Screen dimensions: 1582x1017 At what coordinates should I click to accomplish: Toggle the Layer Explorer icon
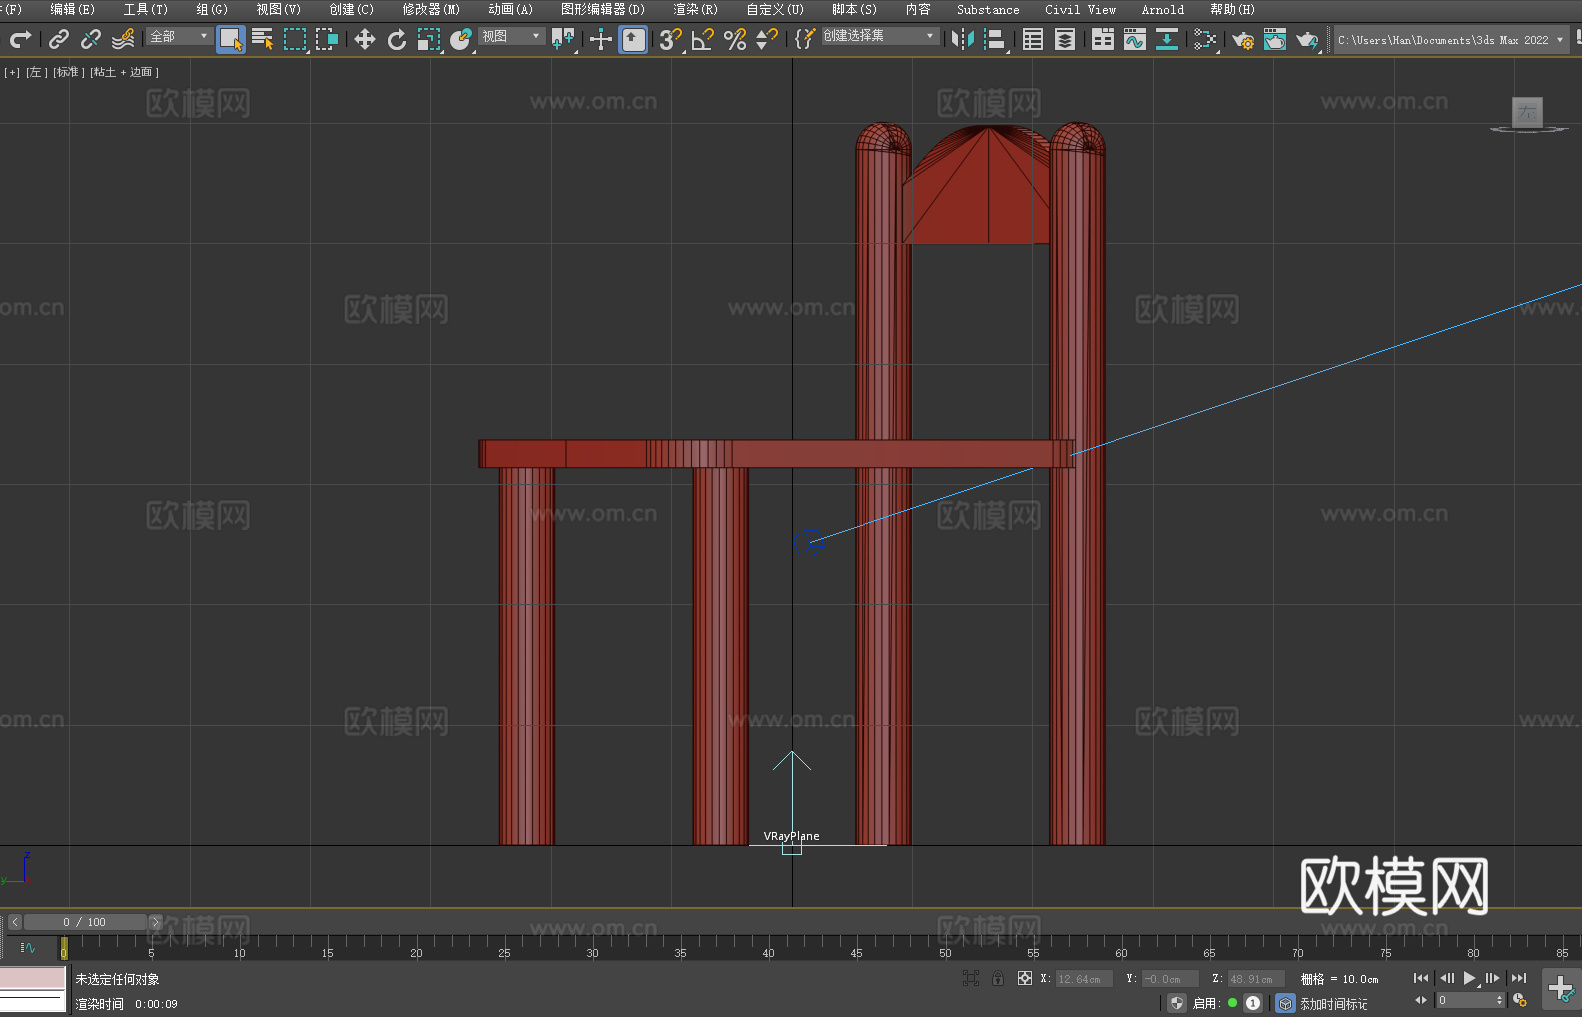1065,39
